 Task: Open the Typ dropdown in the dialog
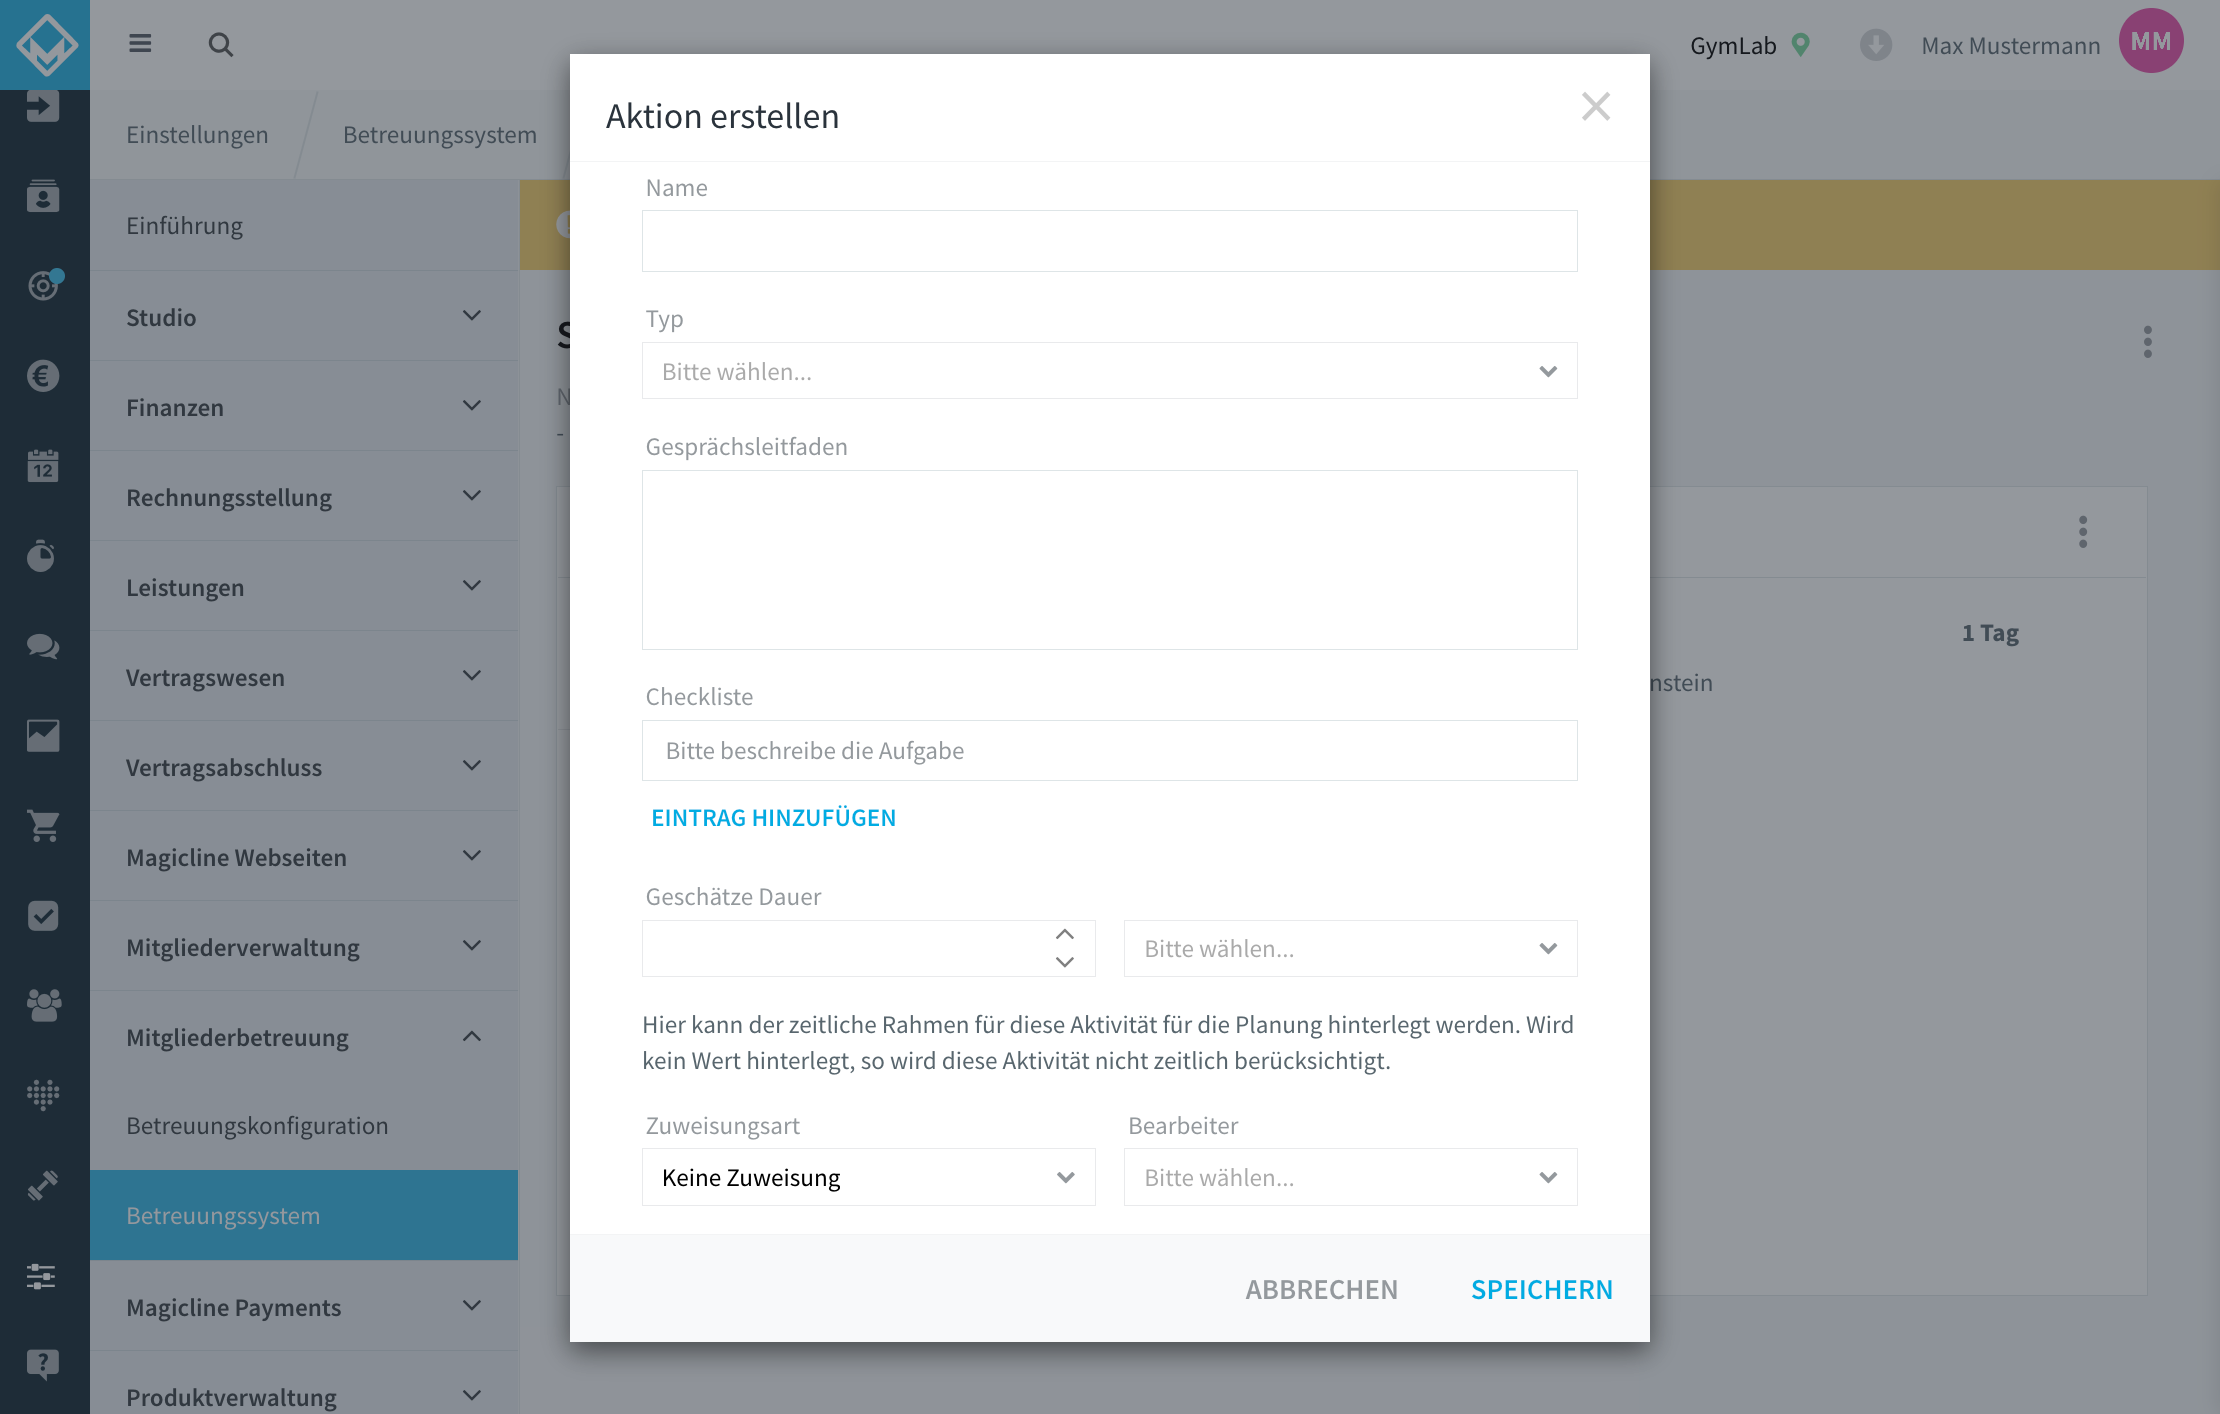tap(1109, 370)
